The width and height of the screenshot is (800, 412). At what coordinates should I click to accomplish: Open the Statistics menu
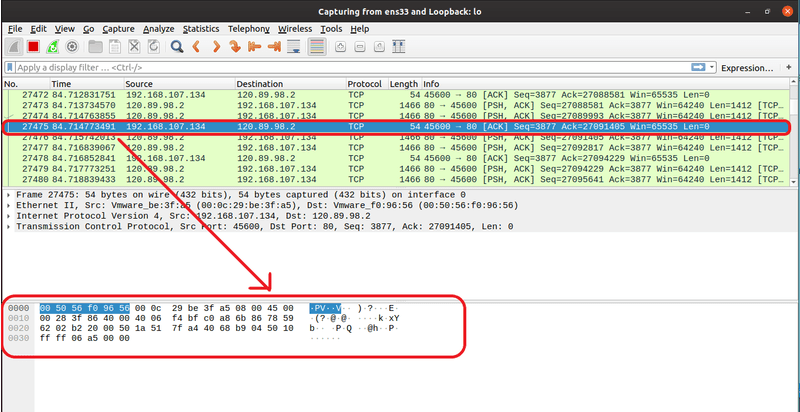click(201, 29)
